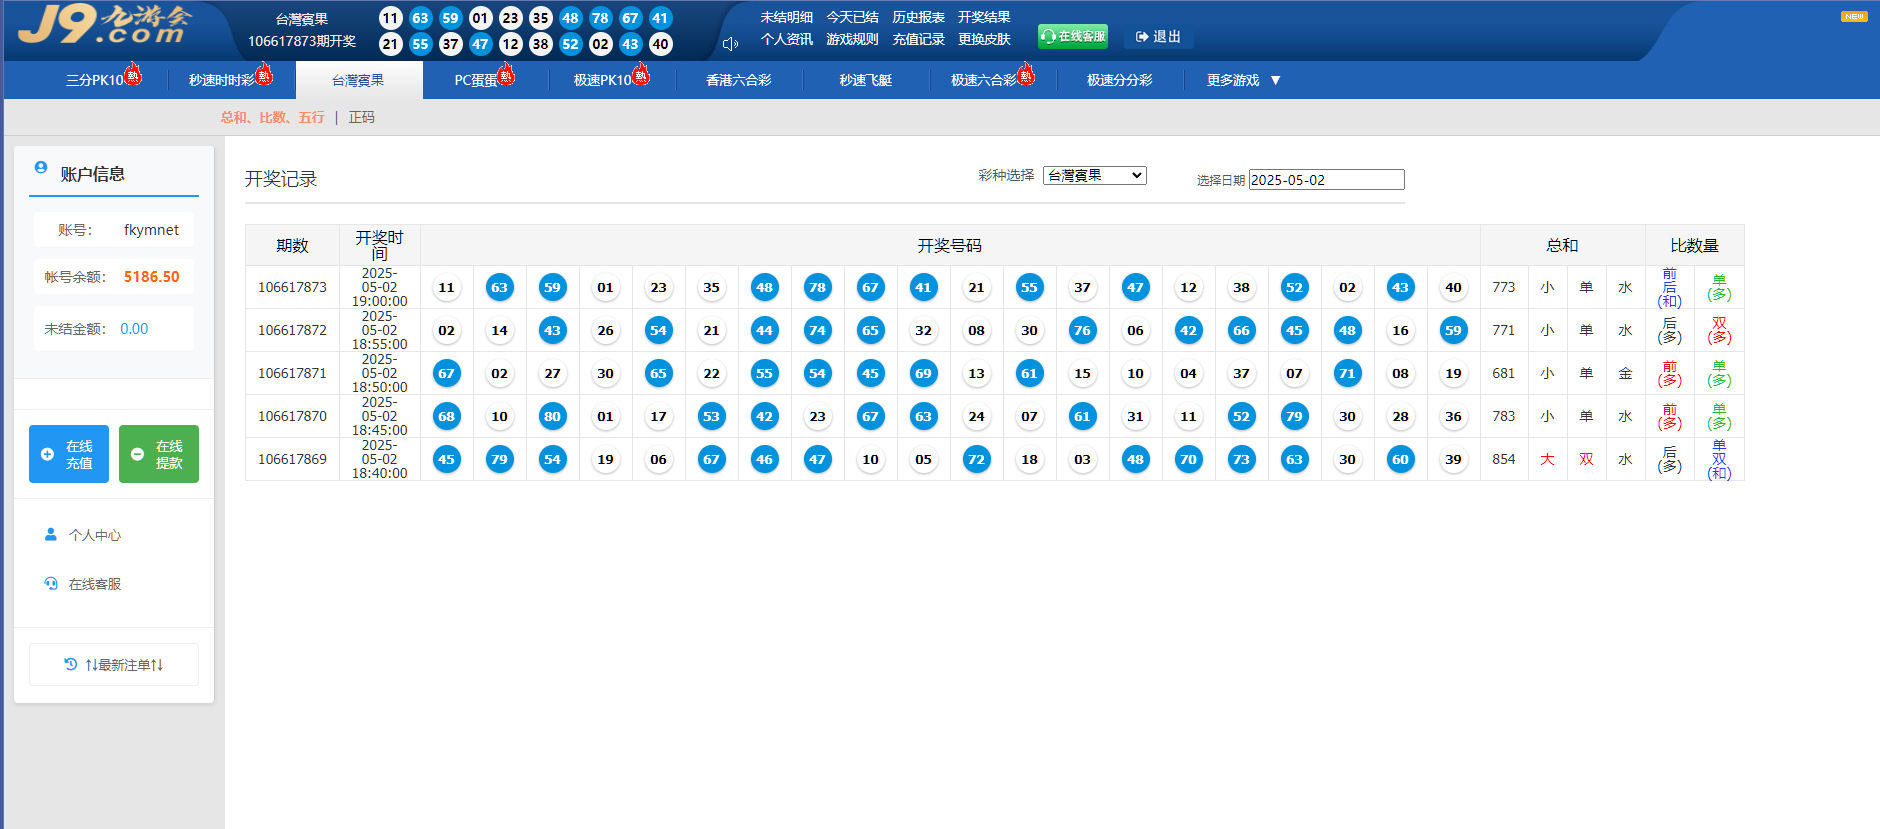
Task: Open the 历史报表 history report link
Action: (918, 18)
